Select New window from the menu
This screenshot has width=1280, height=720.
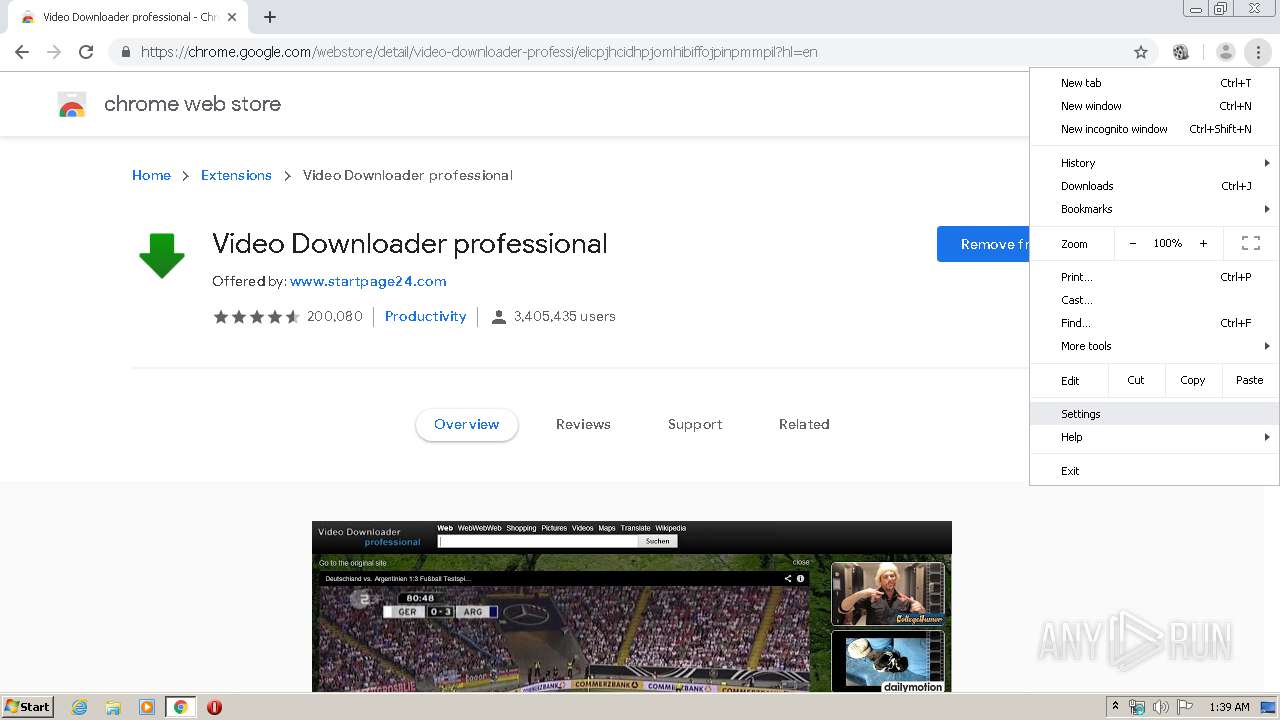click(1154, 106)
